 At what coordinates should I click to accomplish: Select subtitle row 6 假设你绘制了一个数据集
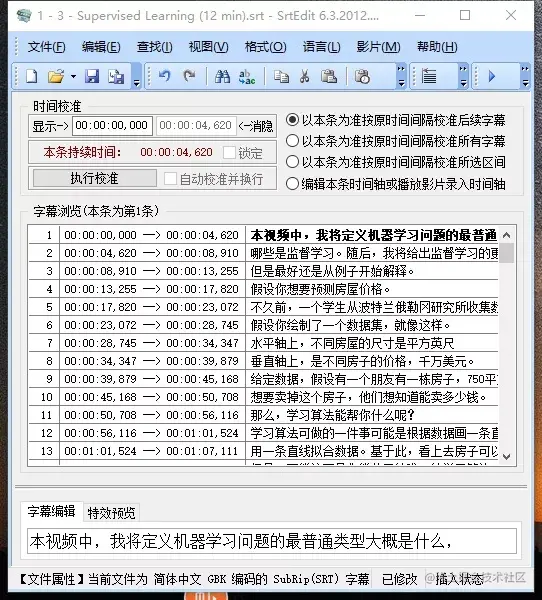click(263, 325)
